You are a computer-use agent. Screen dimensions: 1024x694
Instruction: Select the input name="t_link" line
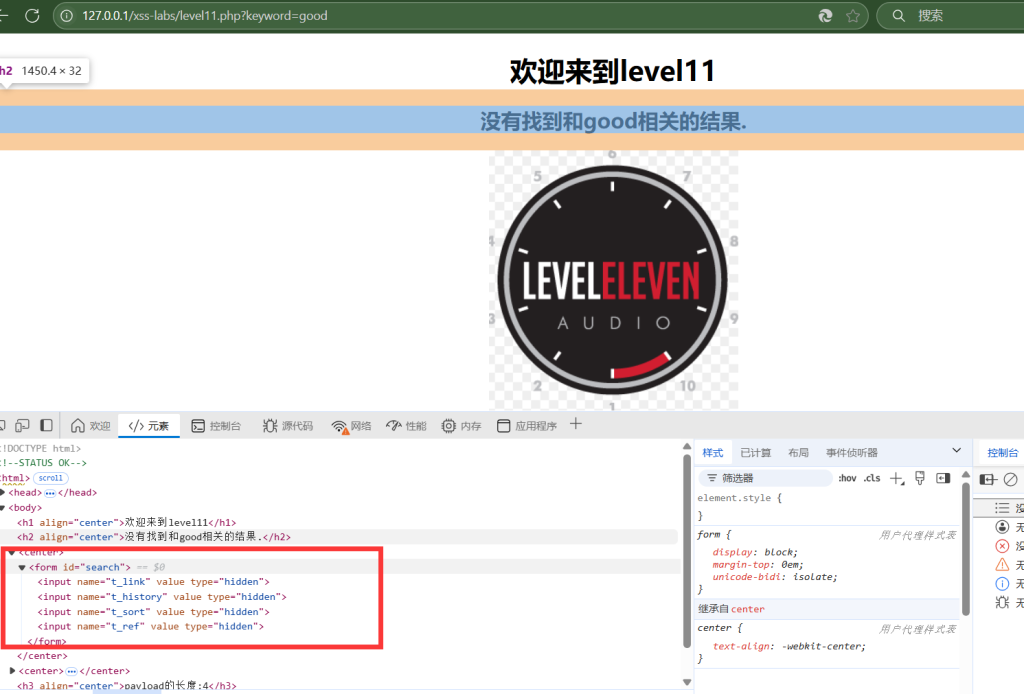tap(153, 582)
